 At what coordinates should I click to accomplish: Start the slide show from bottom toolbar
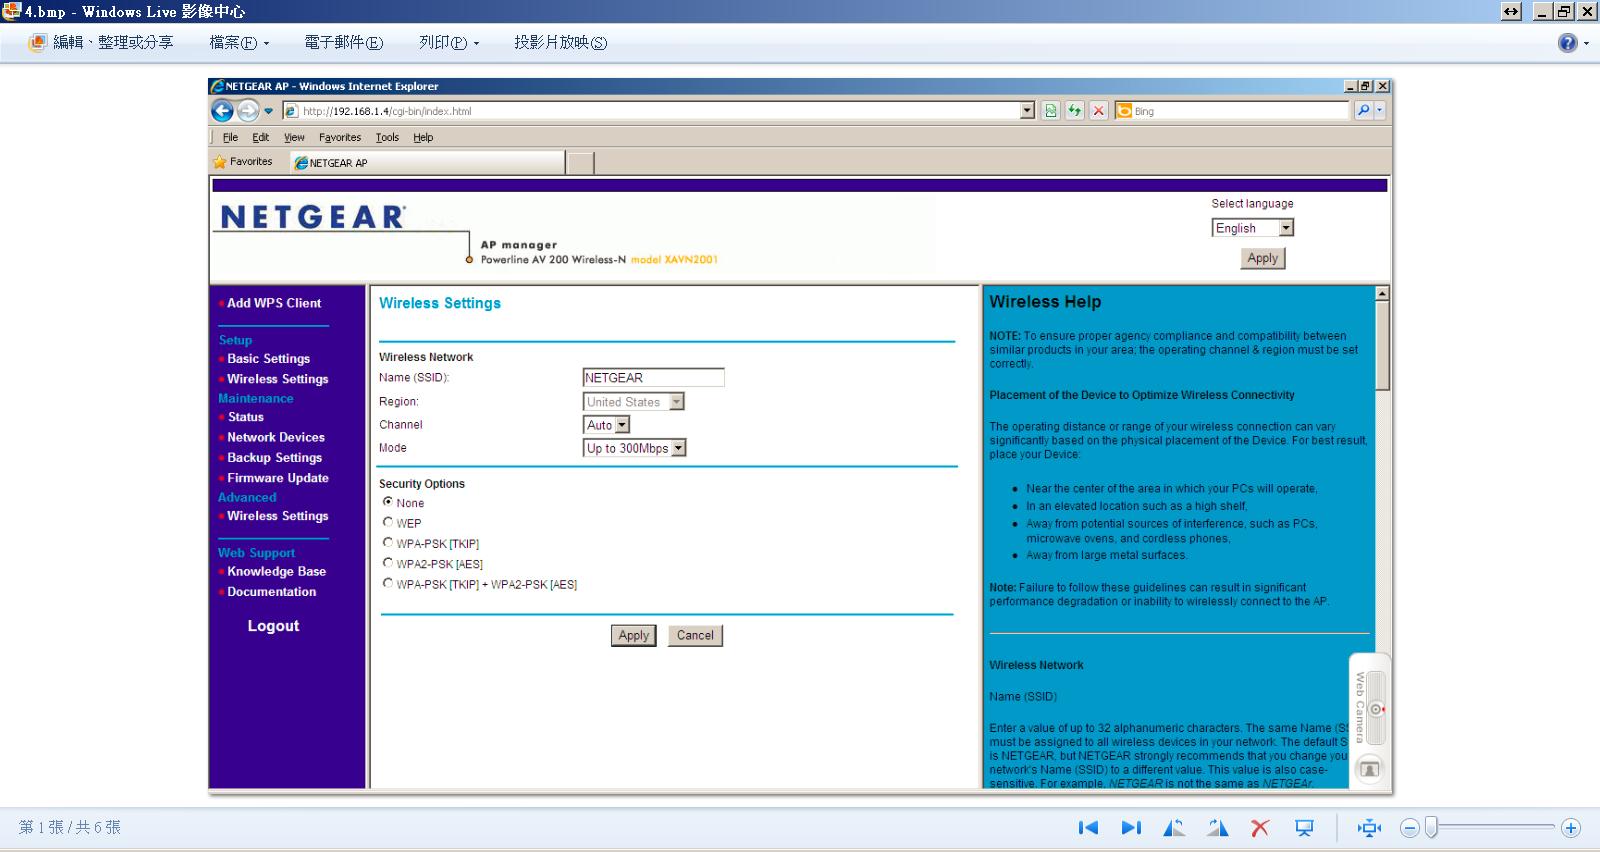tap(1304, 828)
